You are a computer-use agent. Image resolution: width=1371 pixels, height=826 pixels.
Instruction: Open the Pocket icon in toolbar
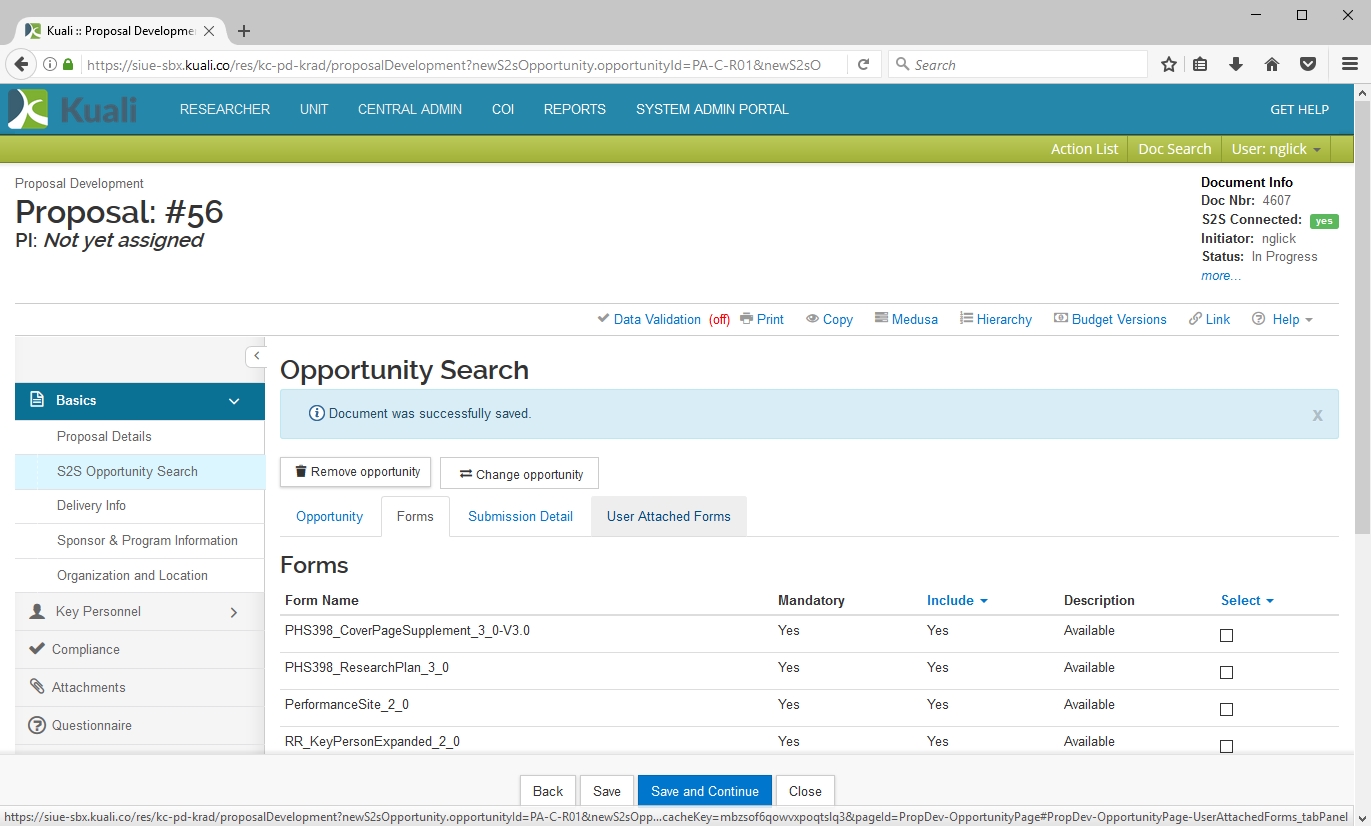point(1307,65)
